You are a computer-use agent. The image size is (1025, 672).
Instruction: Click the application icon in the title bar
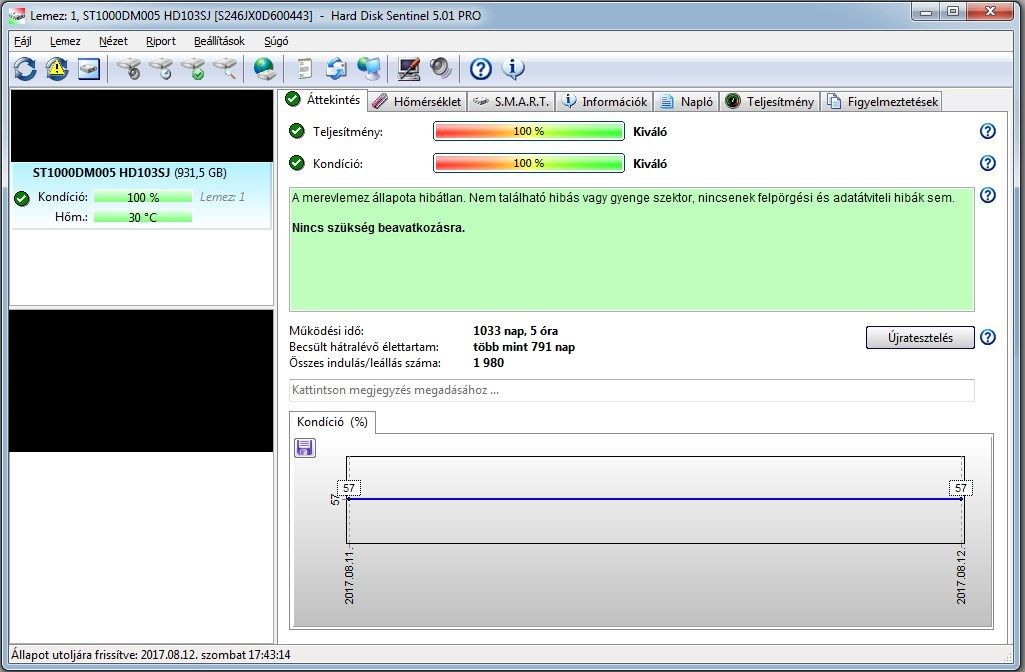tap(17, 15)
